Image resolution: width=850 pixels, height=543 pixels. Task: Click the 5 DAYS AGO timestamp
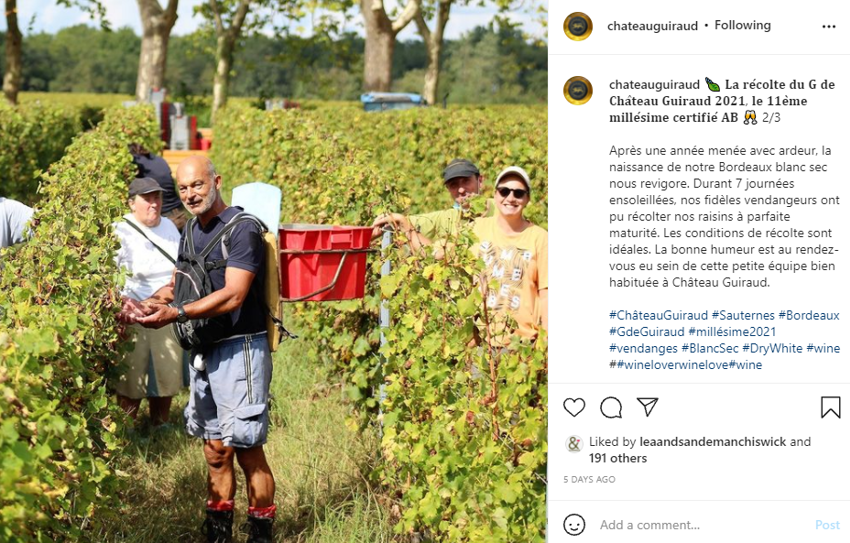(589, 480)
